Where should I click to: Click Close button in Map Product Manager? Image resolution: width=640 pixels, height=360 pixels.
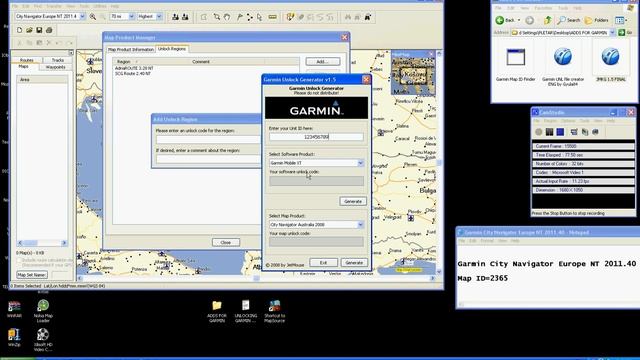tap(226, 242)
